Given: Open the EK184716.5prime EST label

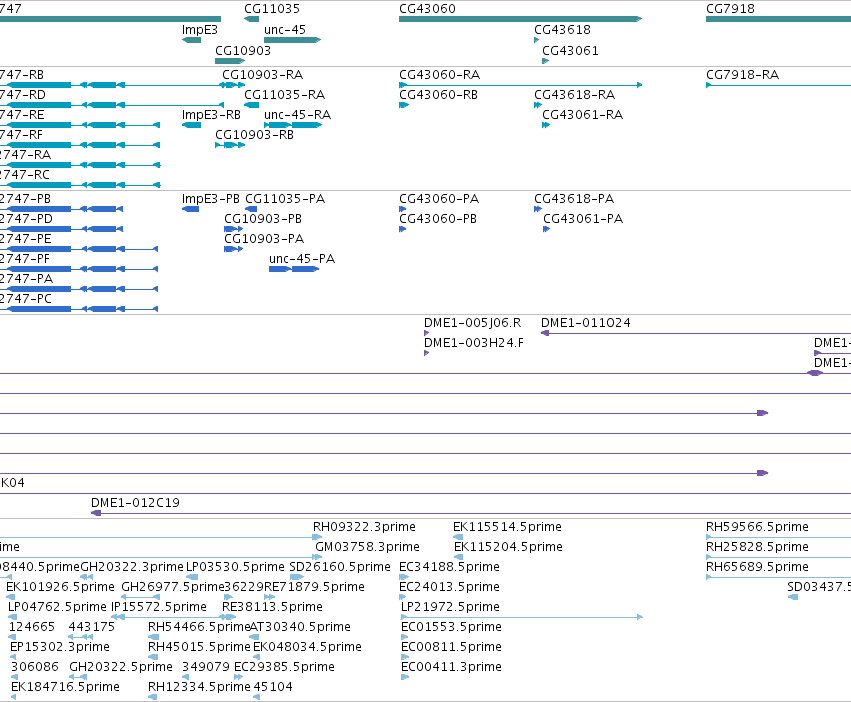Looking at the screenshot, I should tap(65, 687).
